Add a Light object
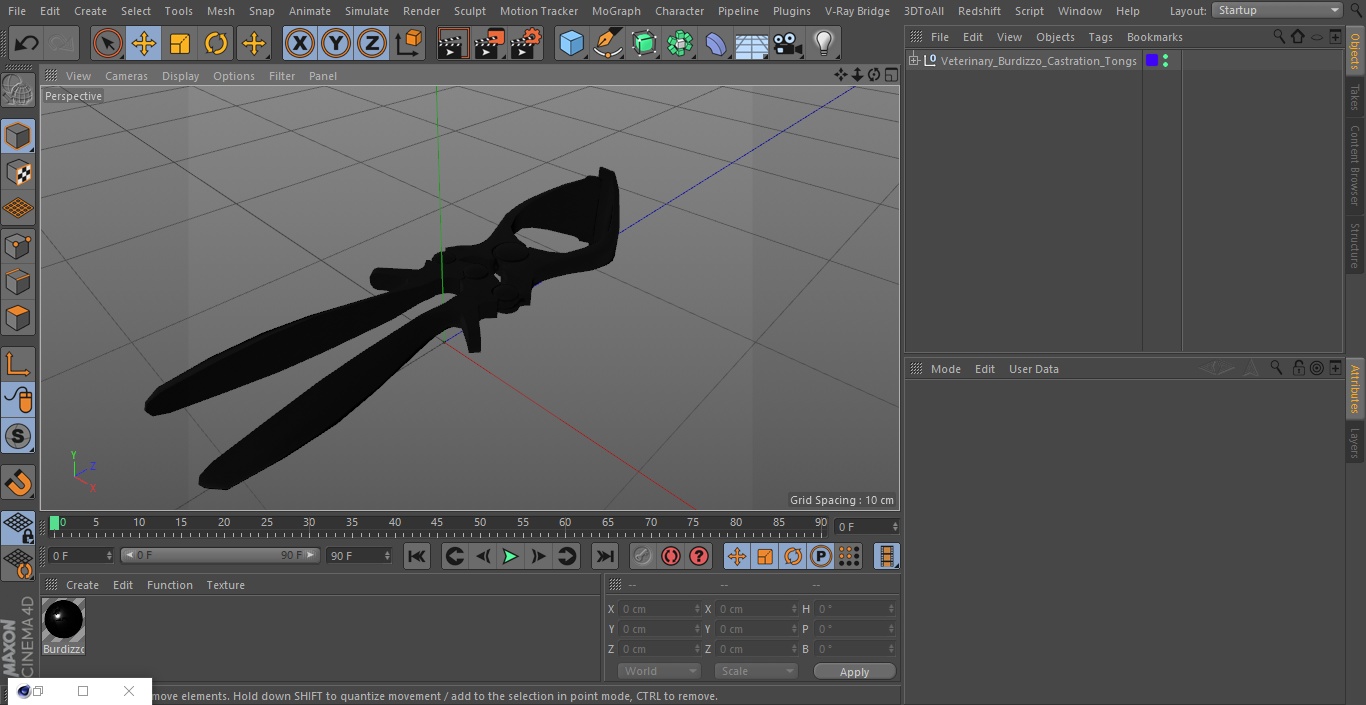 pyautogui.click(x=823, y=43)
